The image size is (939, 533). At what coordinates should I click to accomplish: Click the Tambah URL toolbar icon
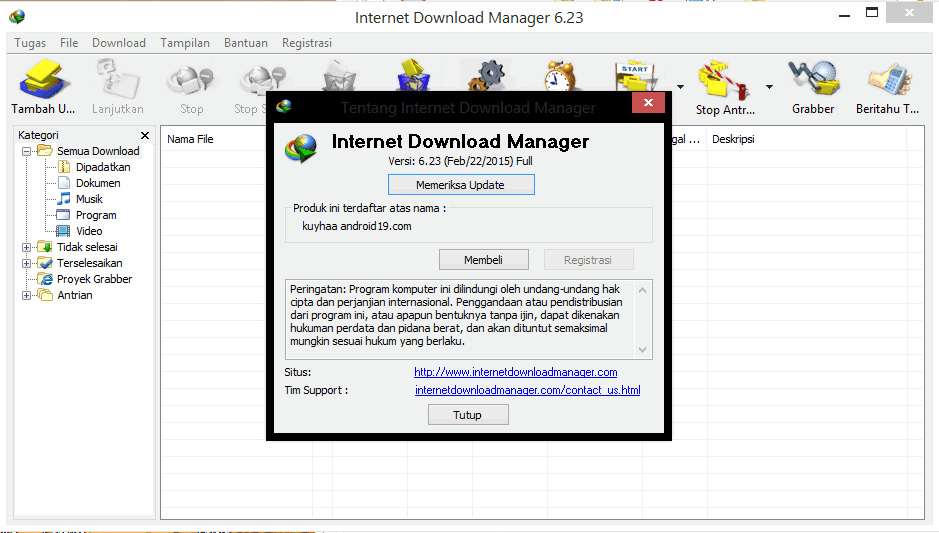43,79
